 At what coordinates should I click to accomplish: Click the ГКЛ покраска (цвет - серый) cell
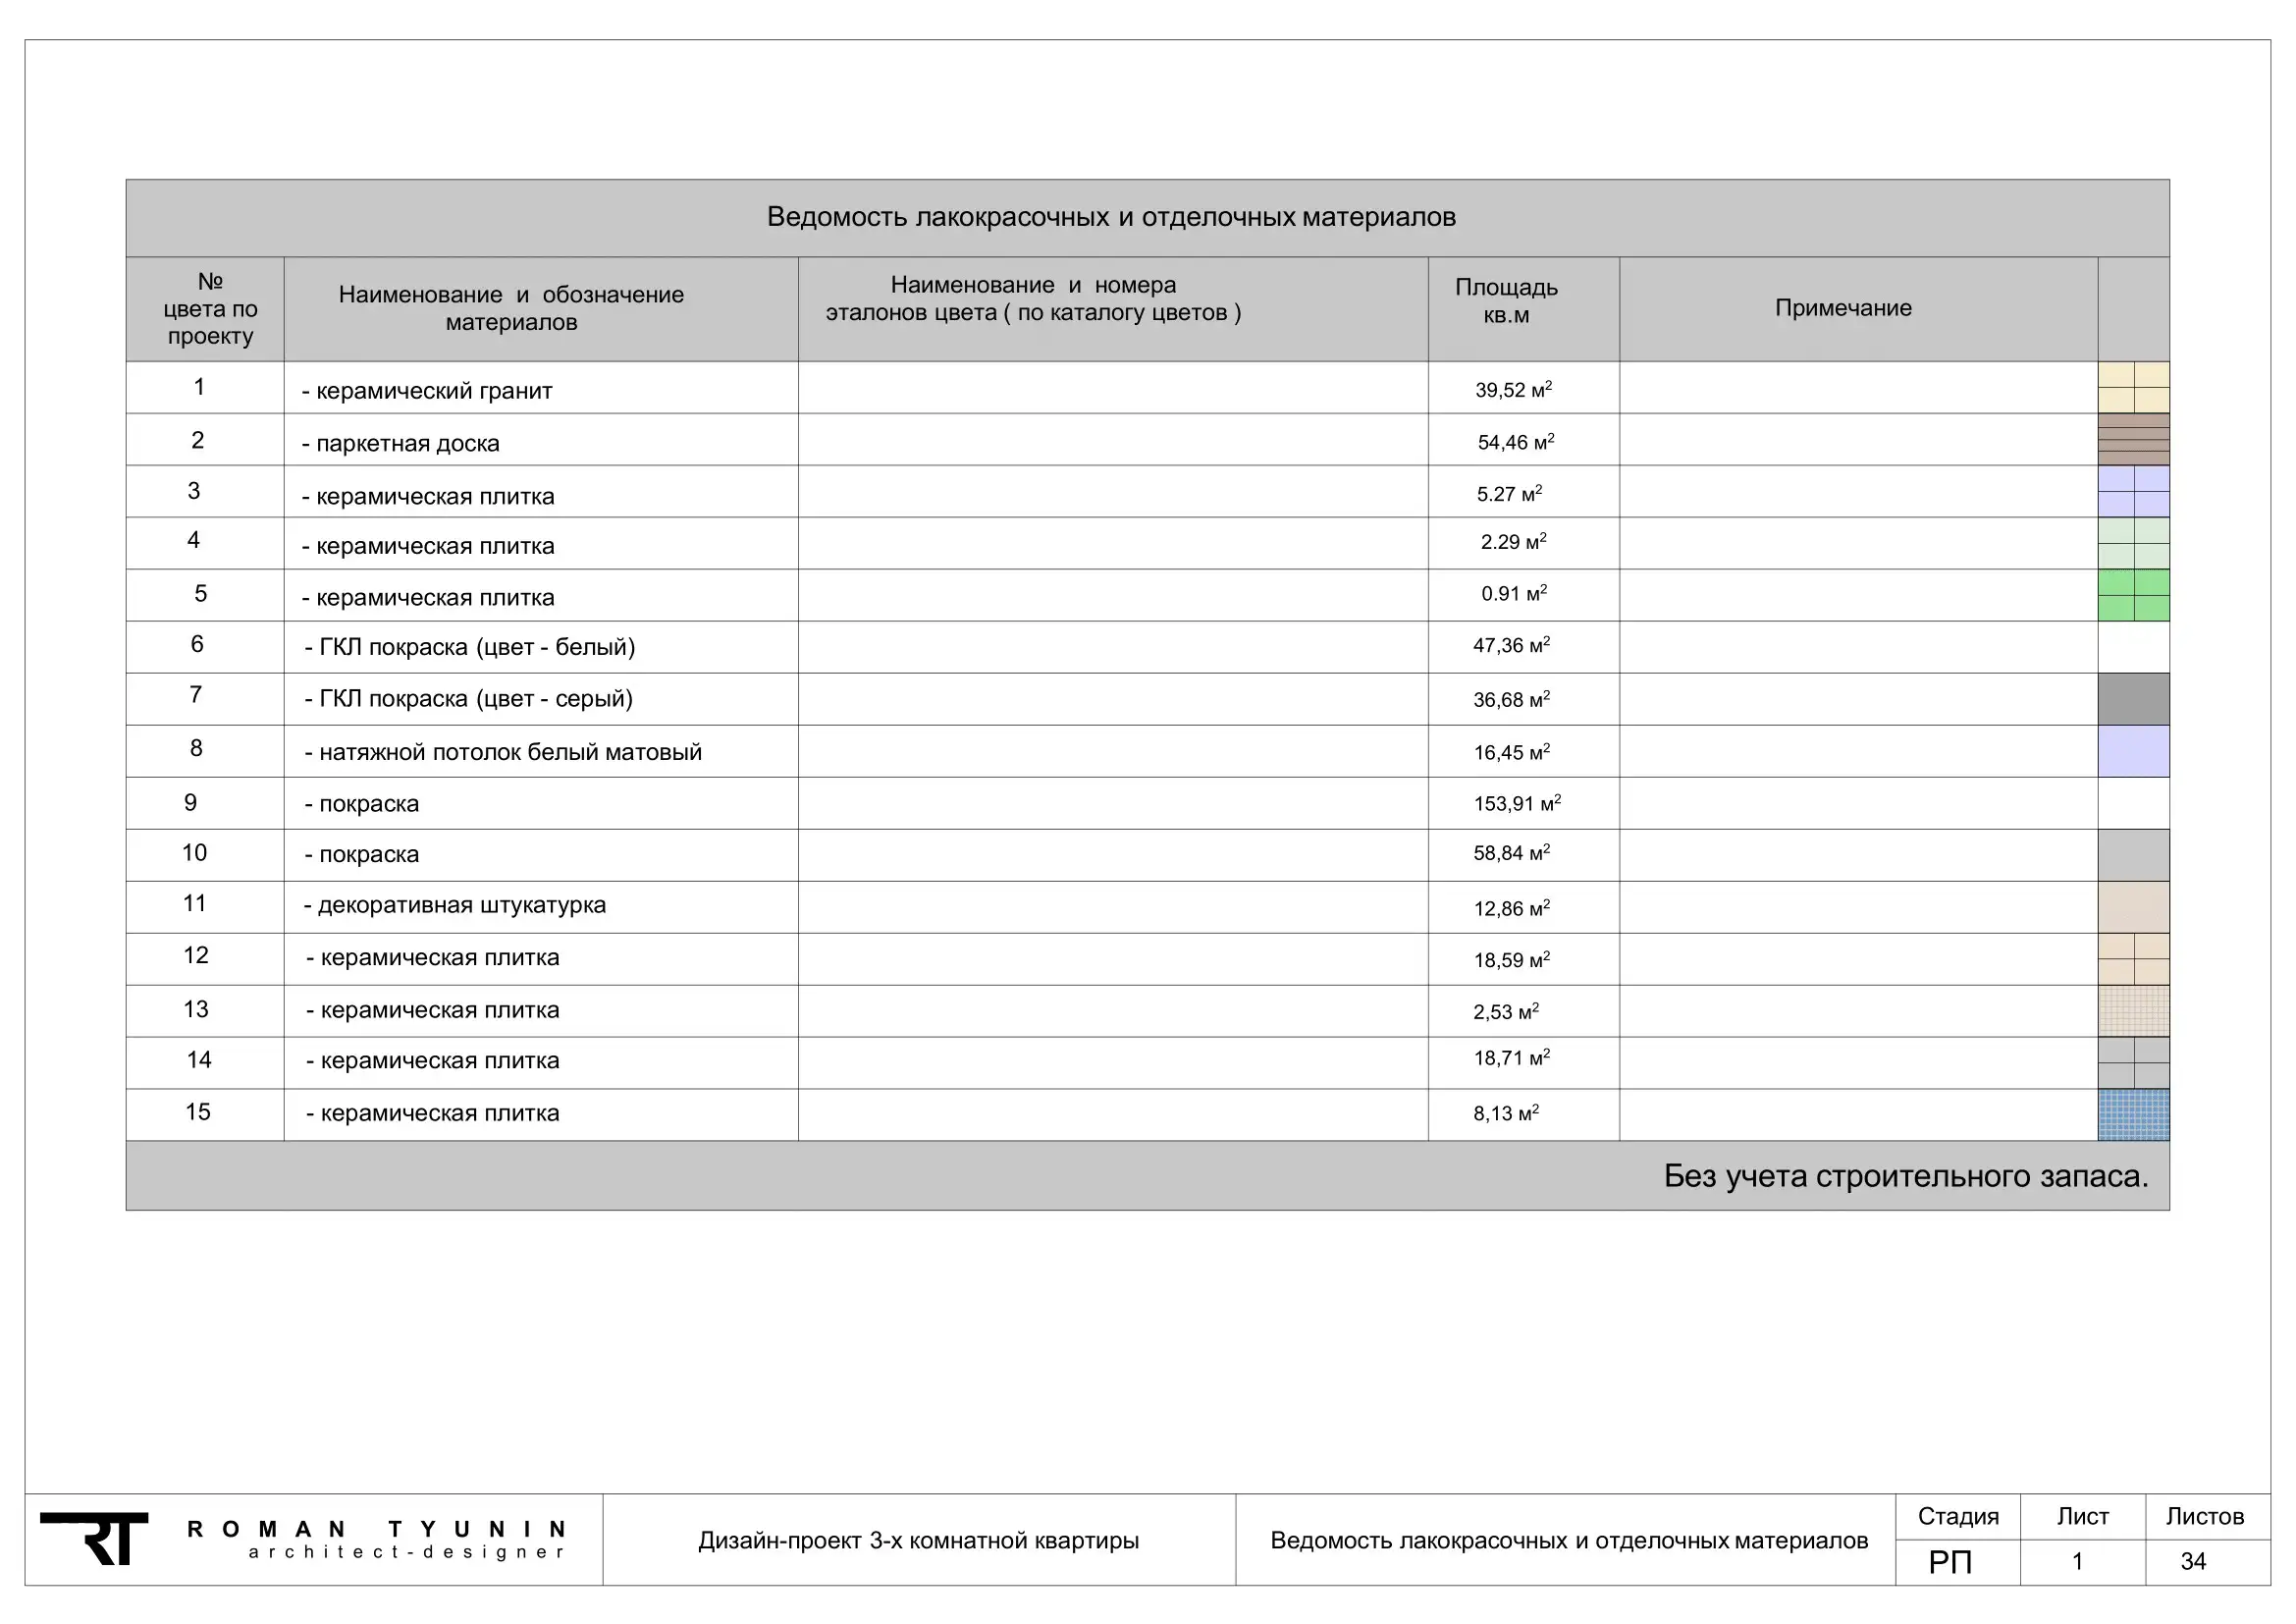pos(541,699)
